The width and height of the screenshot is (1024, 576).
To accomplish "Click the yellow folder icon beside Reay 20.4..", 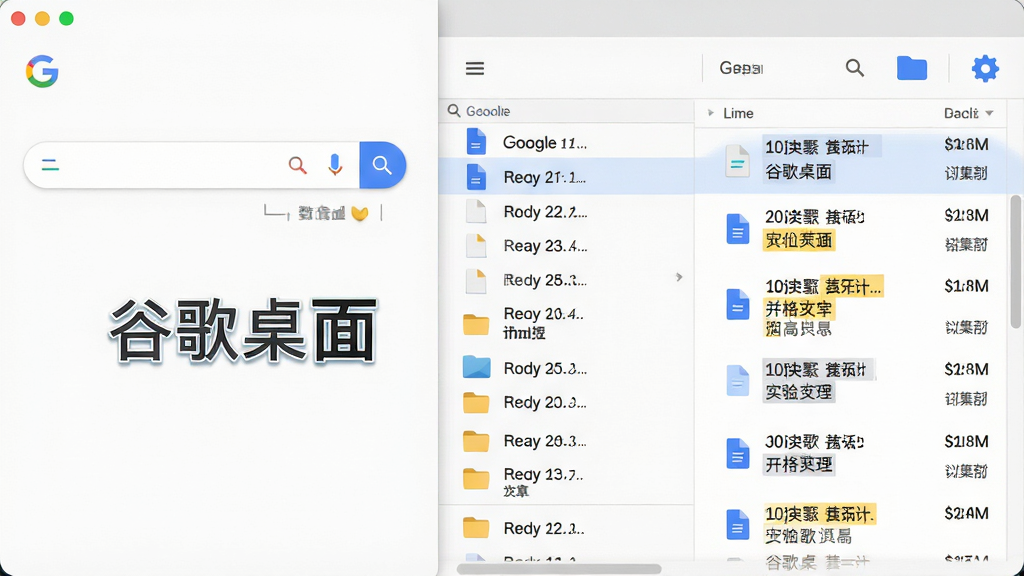I will click(476, 324).
